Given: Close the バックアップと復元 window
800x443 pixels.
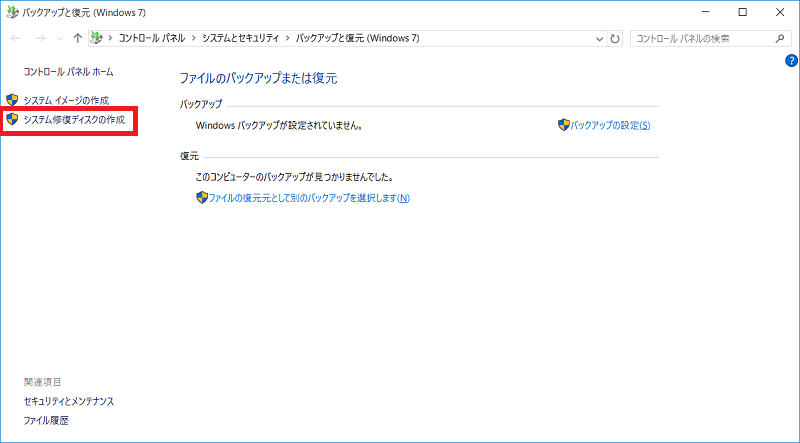Looking at the screenshot, I should point(780,13).
